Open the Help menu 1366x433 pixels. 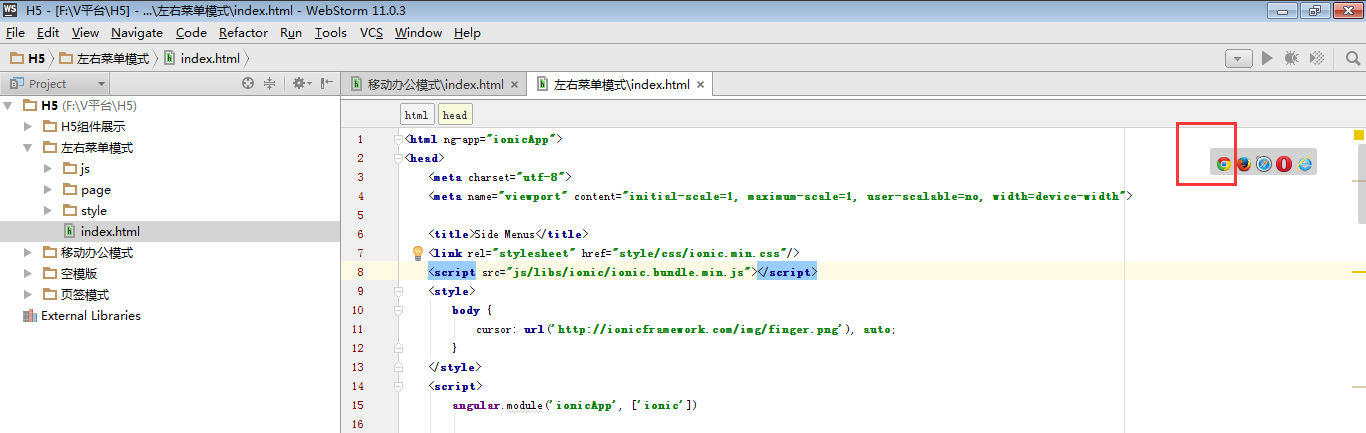(x=467, y=33)
